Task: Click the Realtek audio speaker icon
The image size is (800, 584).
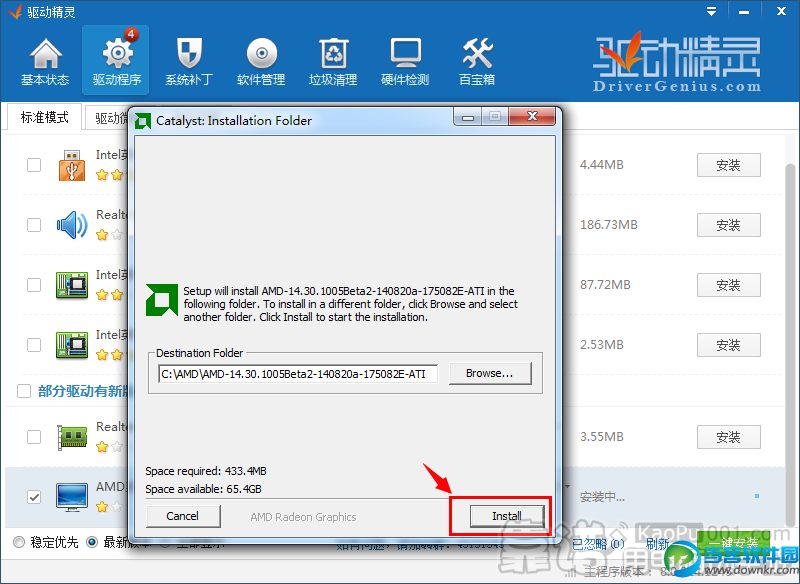Action: click(72, 225)
